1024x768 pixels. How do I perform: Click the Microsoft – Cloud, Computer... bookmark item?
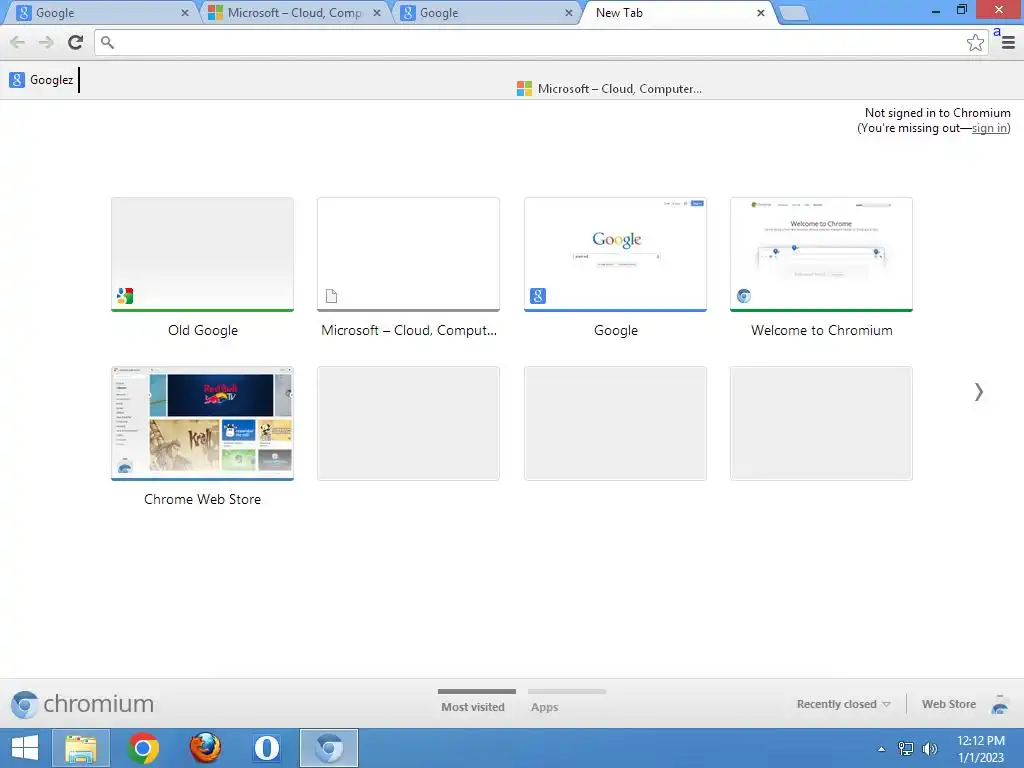[x=609, y=89]
